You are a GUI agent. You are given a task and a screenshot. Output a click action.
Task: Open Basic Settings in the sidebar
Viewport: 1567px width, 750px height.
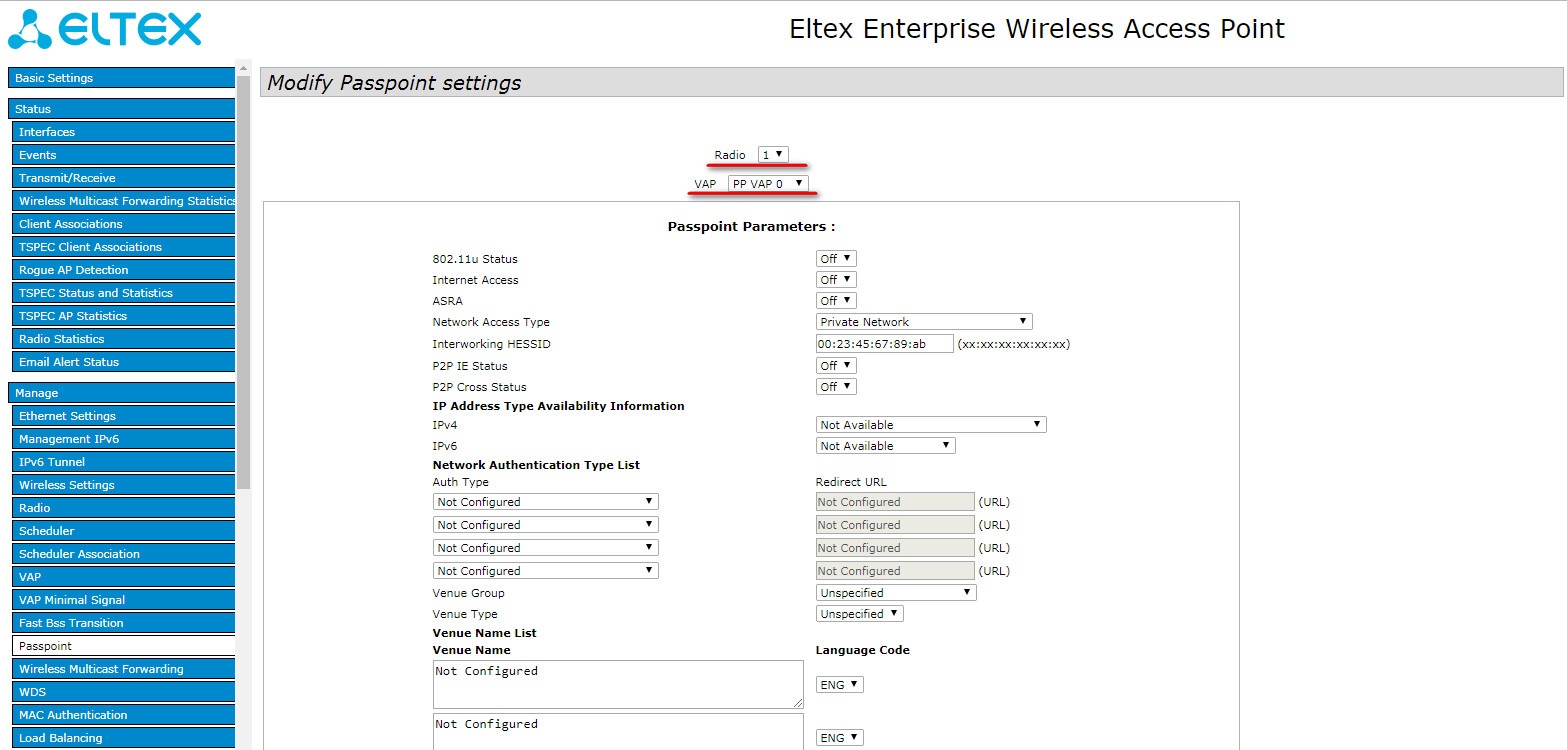click(121, 78)
